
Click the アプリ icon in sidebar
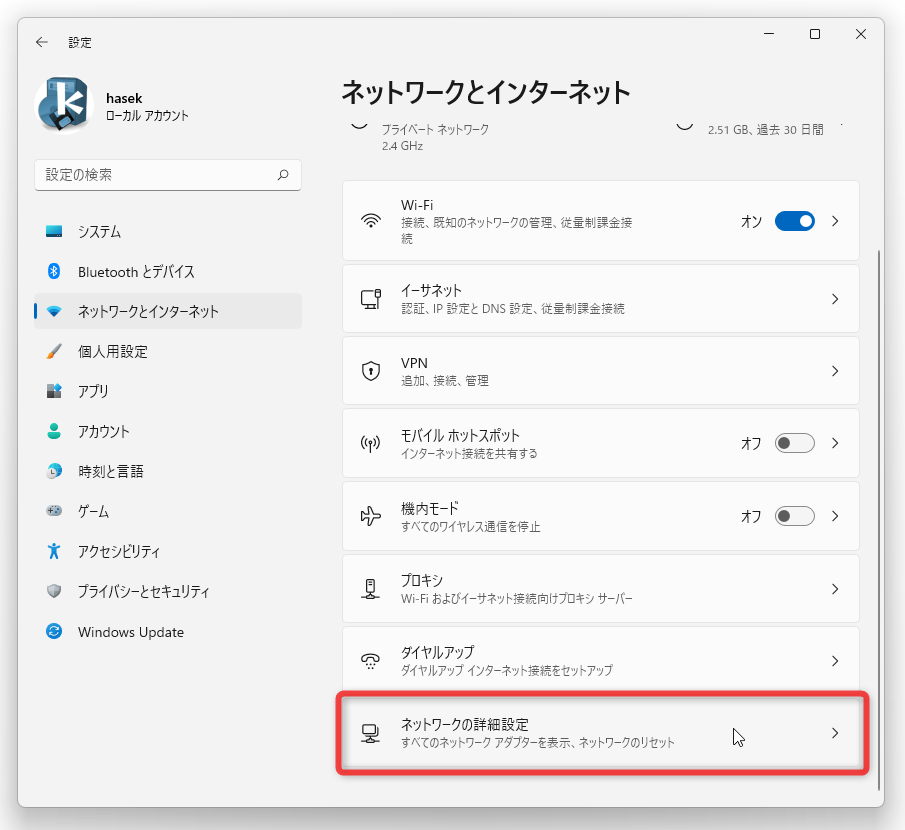coord(54,391)
